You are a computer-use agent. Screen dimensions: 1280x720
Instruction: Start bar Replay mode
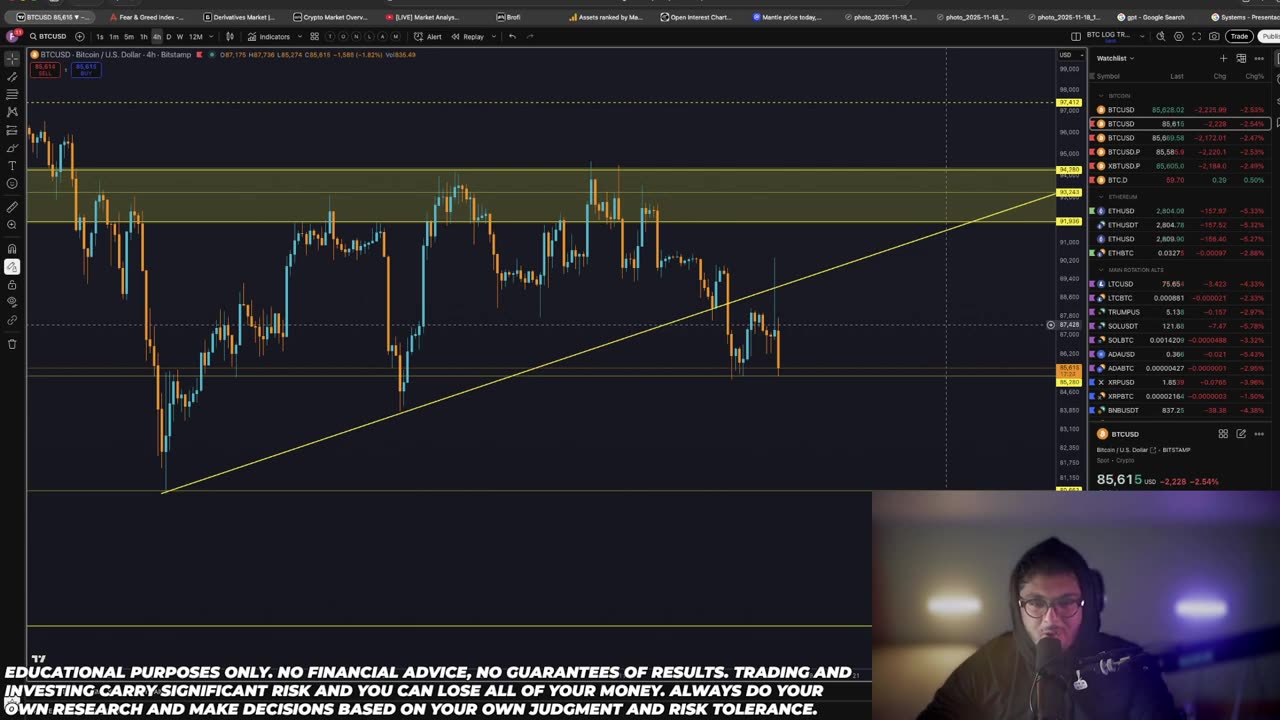click(467, 36)
